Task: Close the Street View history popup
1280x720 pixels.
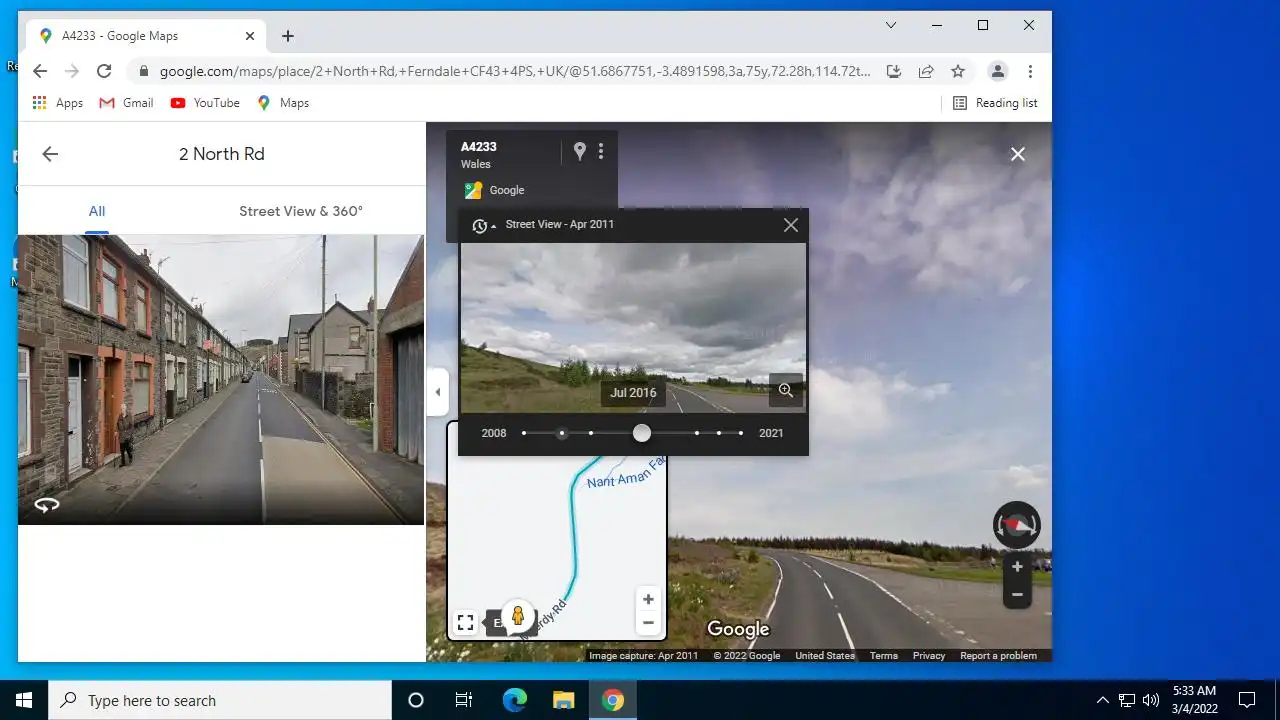Action: point(791,225)
